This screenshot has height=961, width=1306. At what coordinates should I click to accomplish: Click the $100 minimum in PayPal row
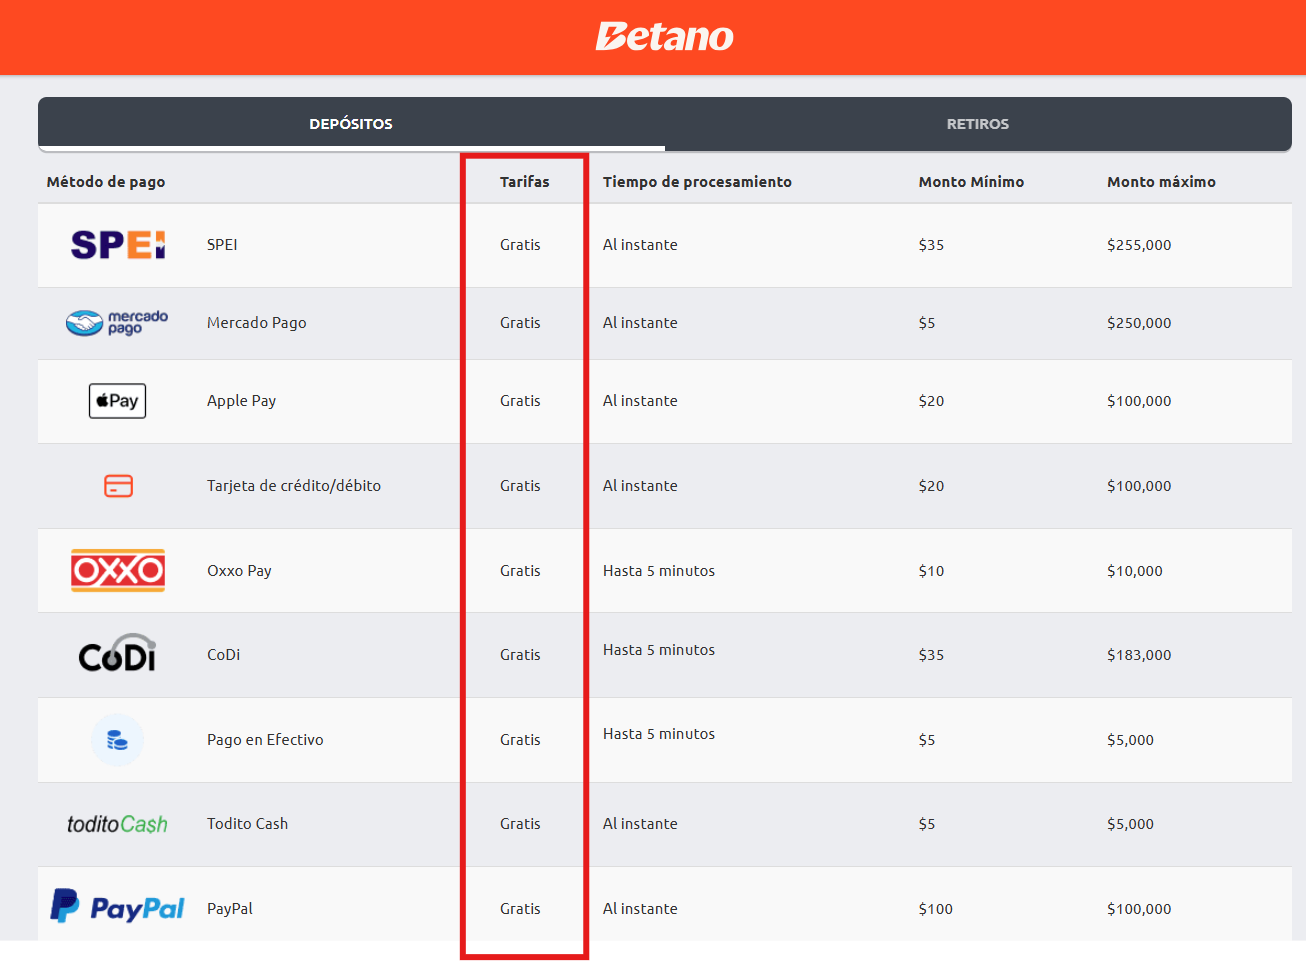[x=936, y=909]
